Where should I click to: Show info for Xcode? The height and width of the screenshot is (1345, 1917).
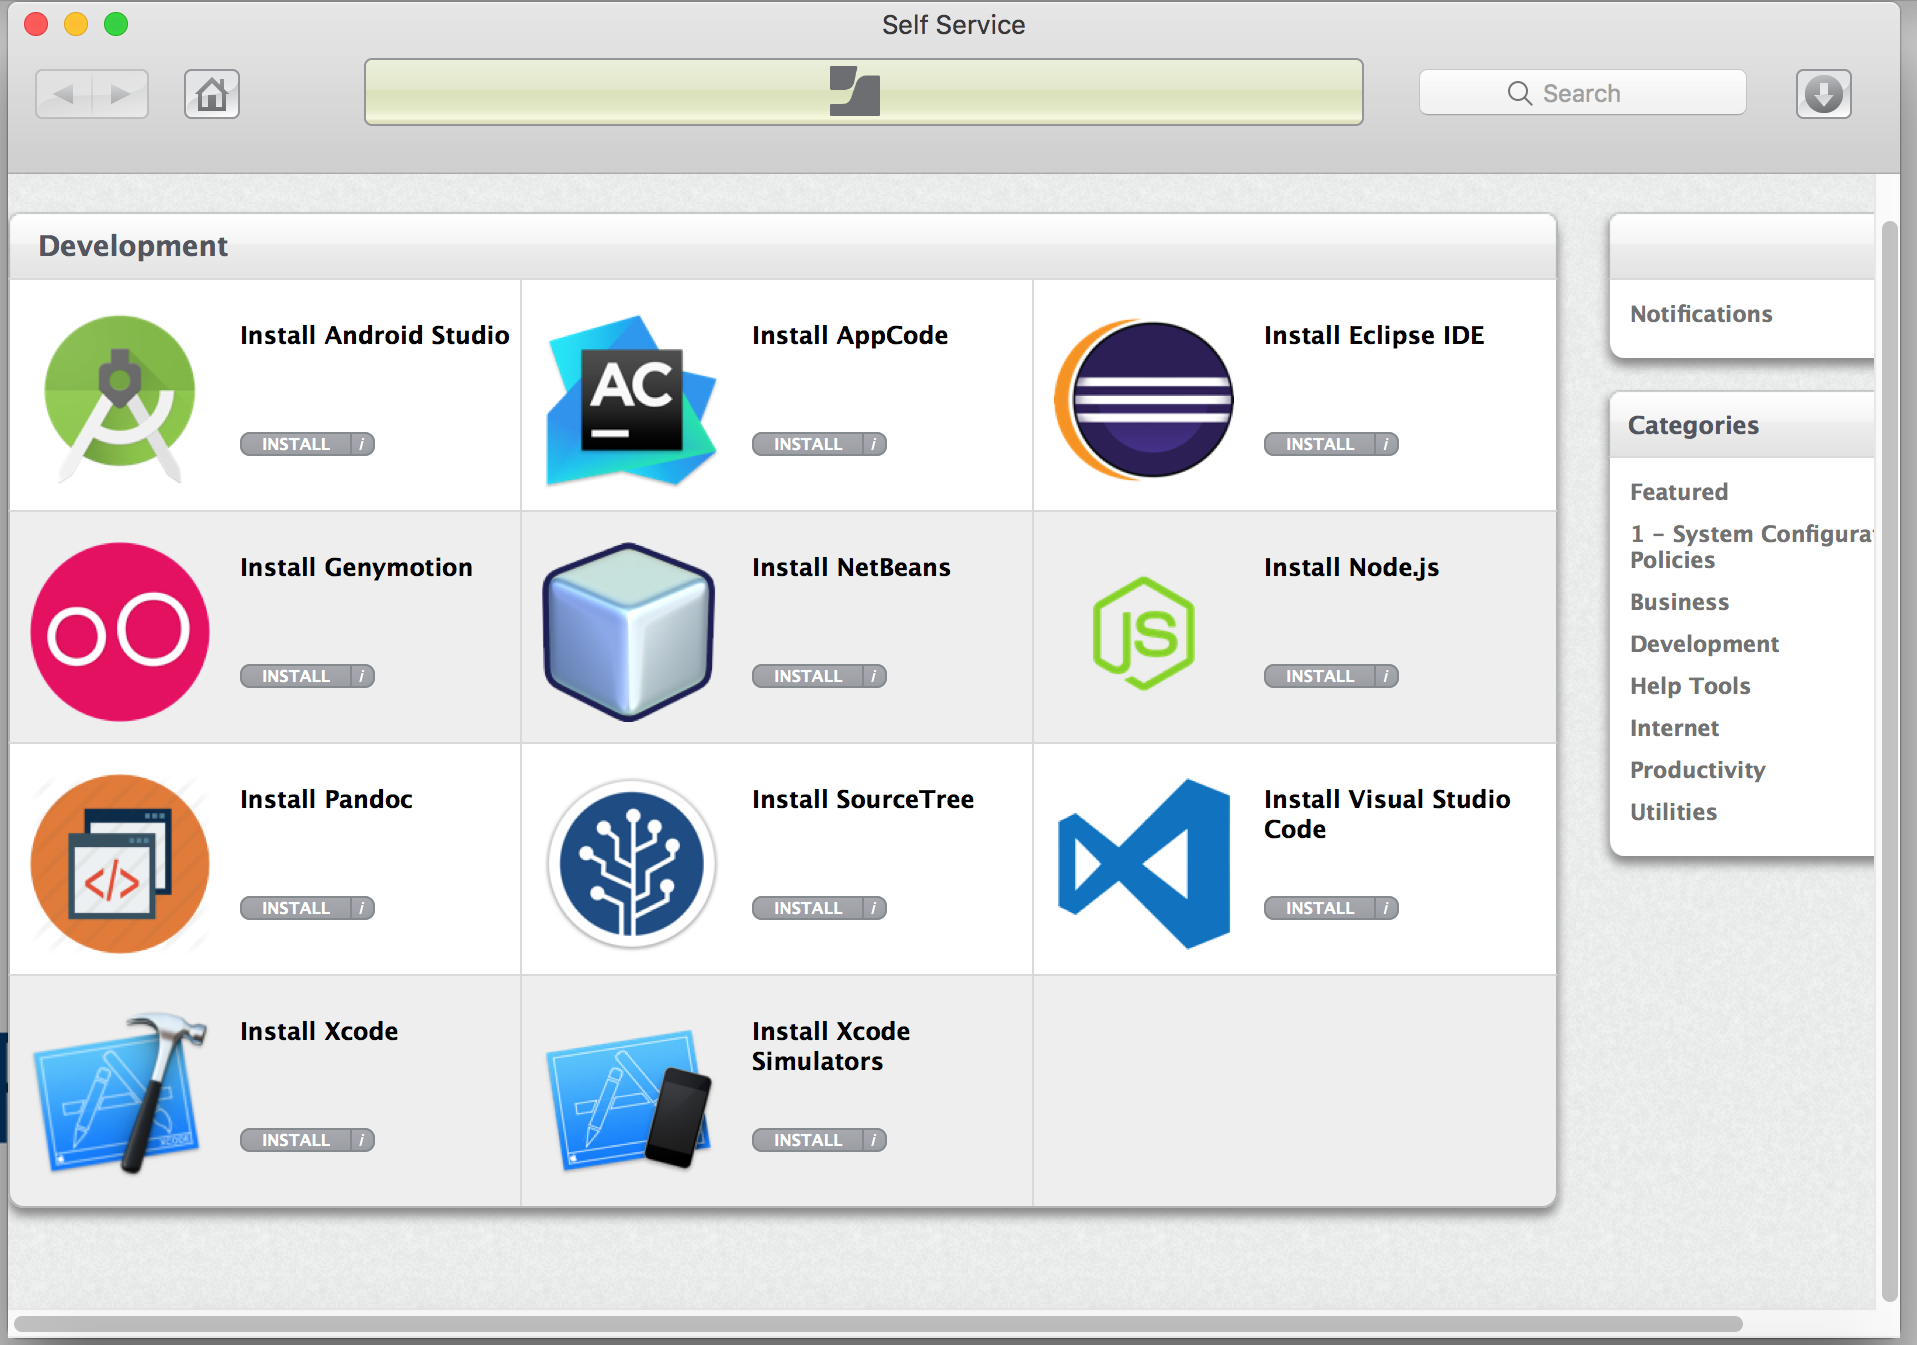pos(362,1140)
